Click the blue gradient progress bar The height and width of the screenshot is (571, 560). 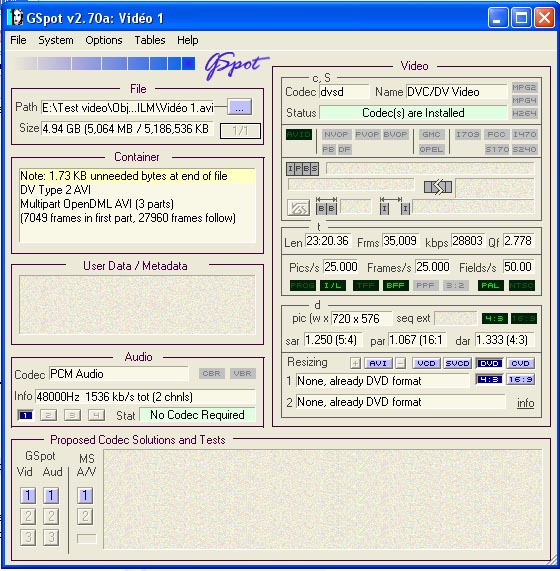coord(104,63)
